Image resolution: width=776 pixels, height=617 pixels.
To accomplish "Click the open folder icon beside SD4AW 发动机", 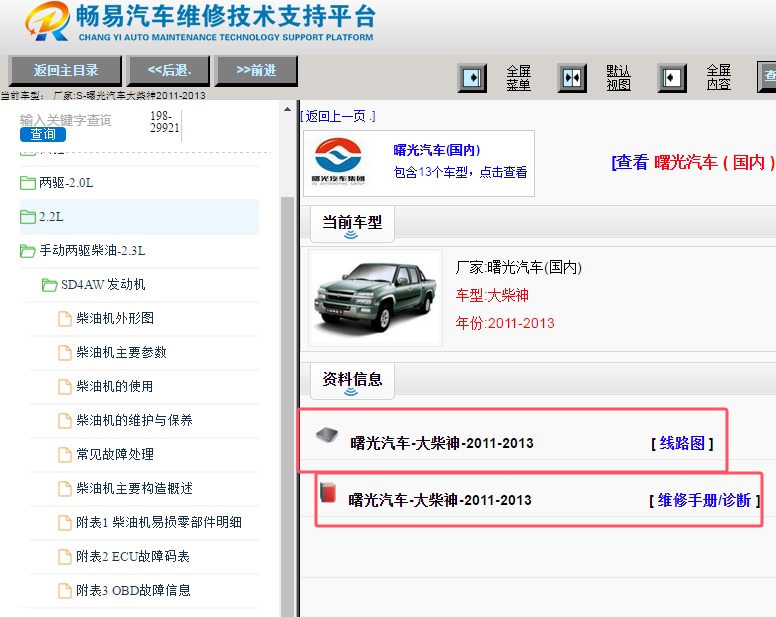I will 49,285.
